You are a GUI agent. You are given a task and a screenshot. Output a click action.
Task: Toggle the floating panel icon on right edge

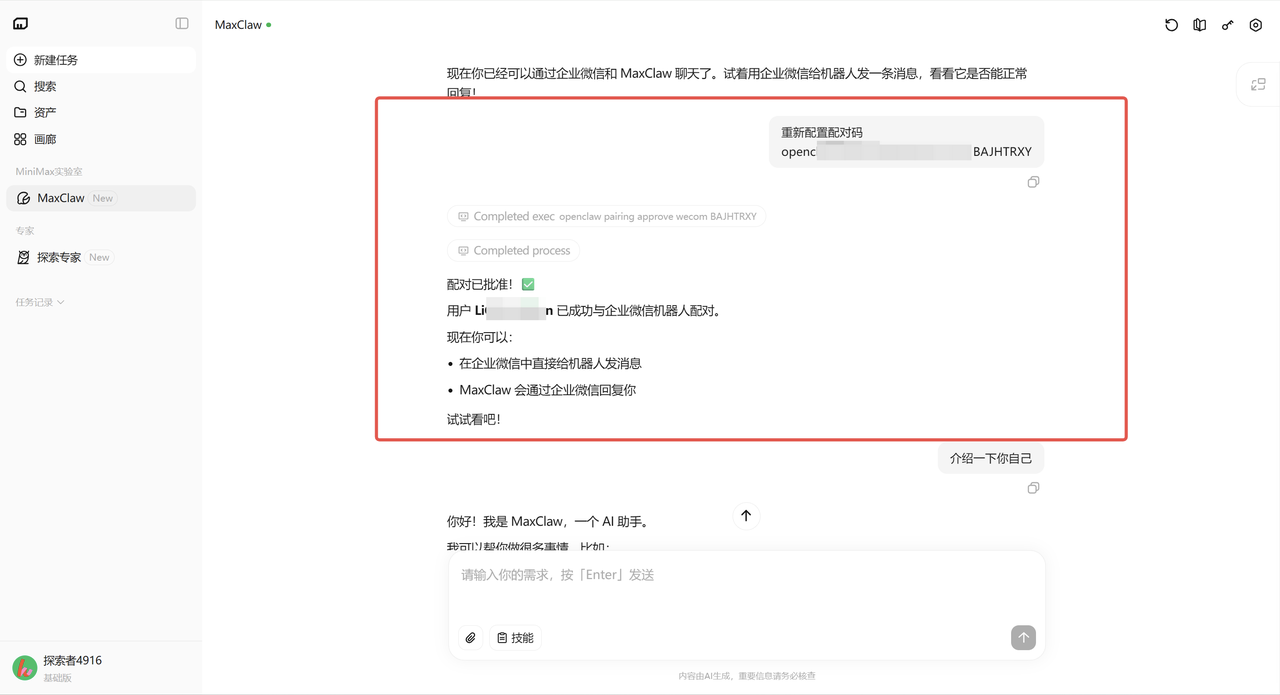[1258, 85]
